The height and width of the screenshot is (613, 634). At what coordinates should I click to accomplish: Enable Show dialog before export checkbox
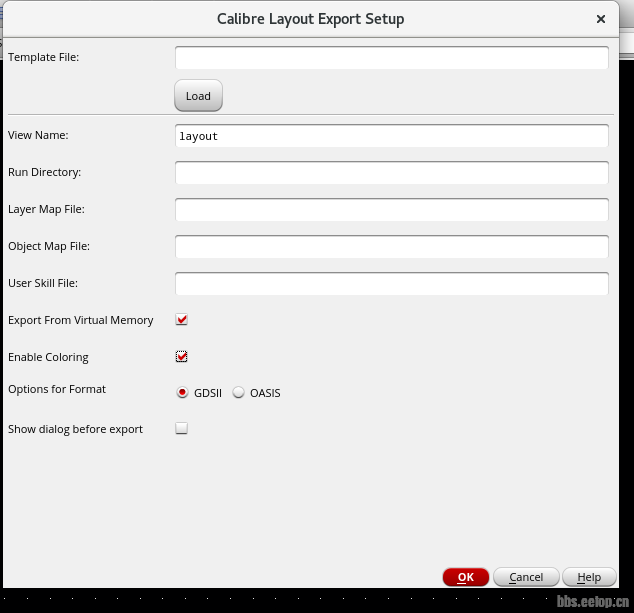(x=182, y=428)
